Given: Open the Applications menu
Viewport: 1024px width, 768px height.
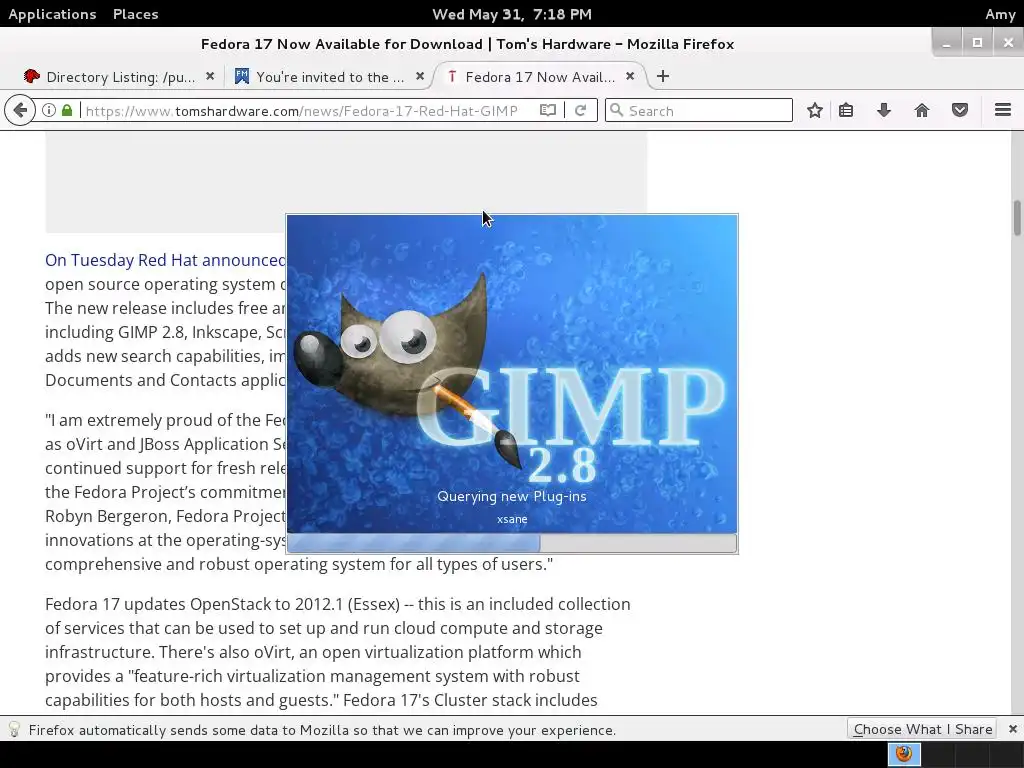Looking at the screenshot, I should click(52, 14).
